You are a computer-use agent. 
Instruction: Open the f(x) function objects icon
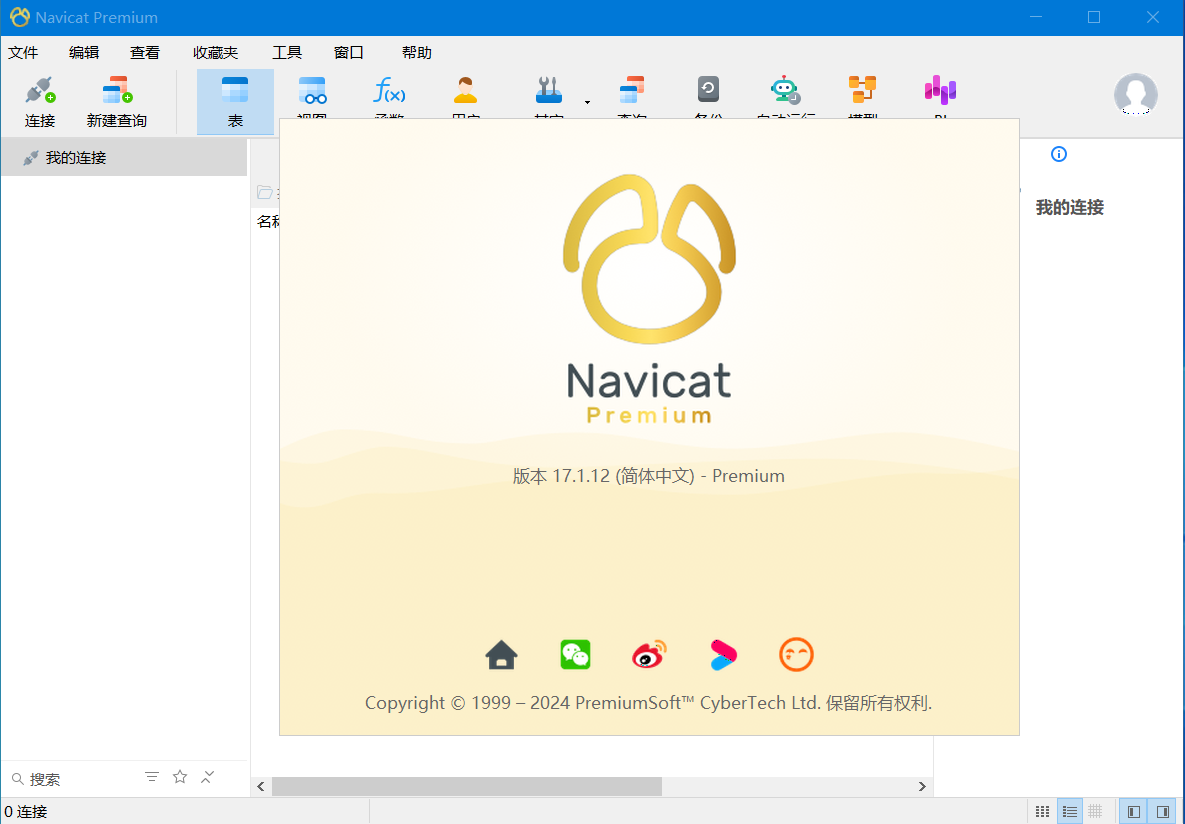(389, 90)
